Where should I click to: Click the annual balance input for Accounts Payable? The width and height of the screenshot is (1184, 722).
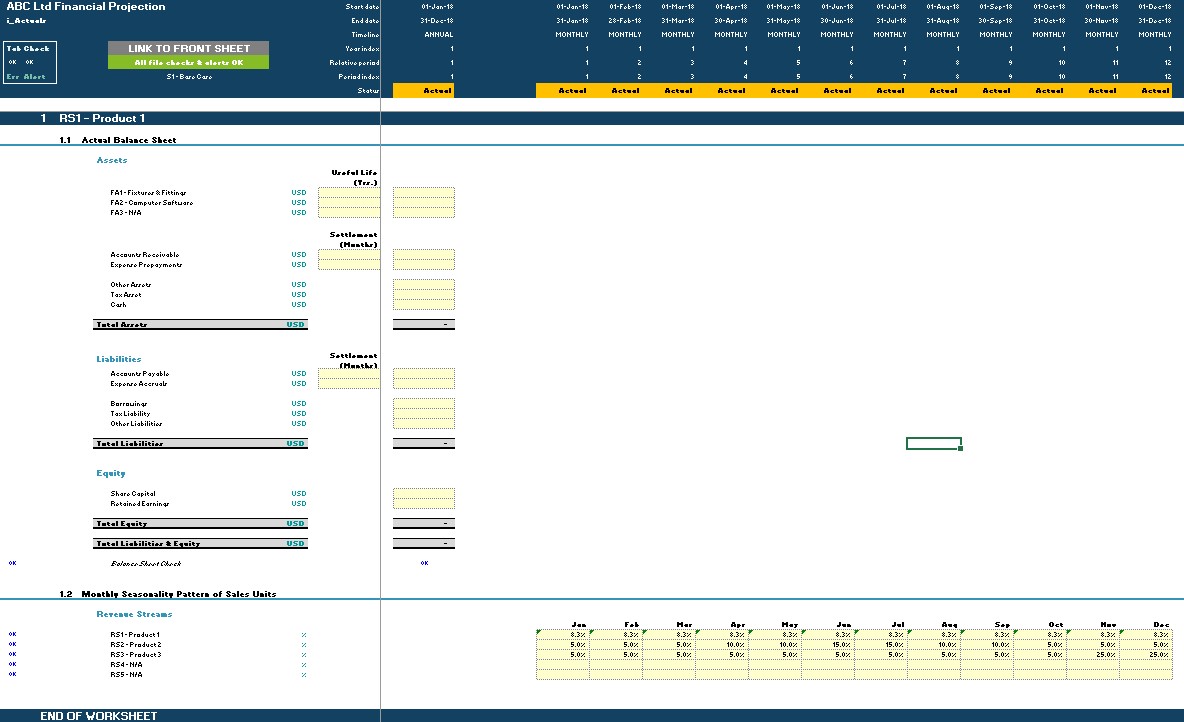tap(424, 374)
